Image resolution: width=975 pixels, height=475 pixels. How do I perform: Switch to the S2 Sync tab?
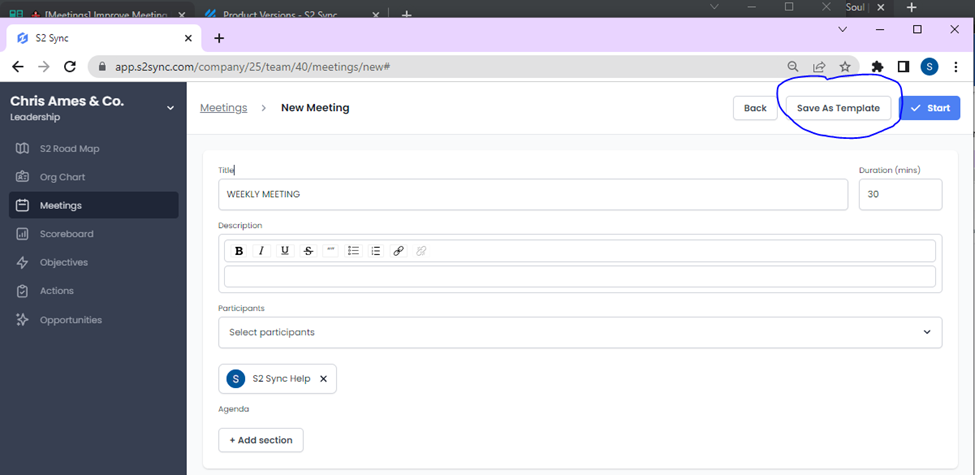[x=104, y=39]
